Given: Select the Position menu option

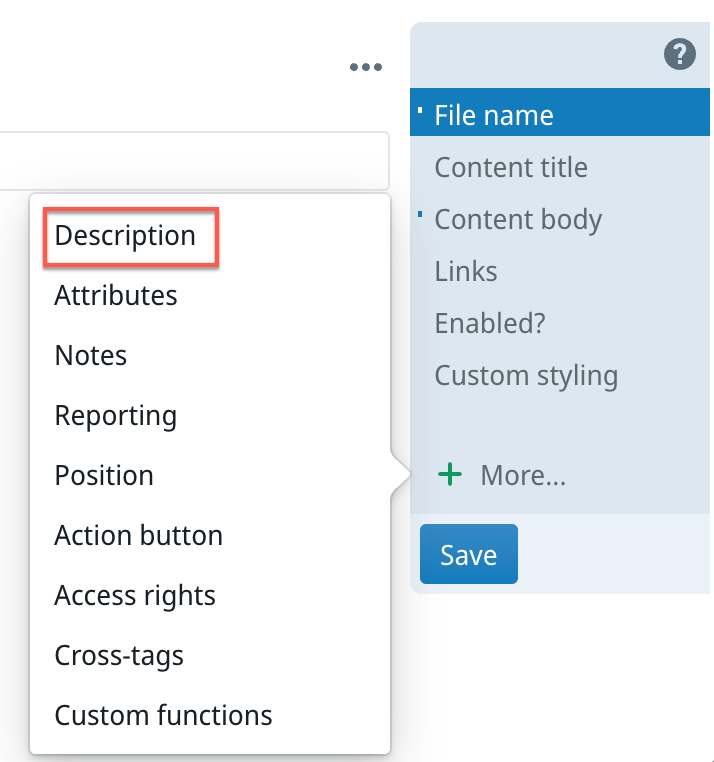Looking at the screenshot, I should 104,476.
